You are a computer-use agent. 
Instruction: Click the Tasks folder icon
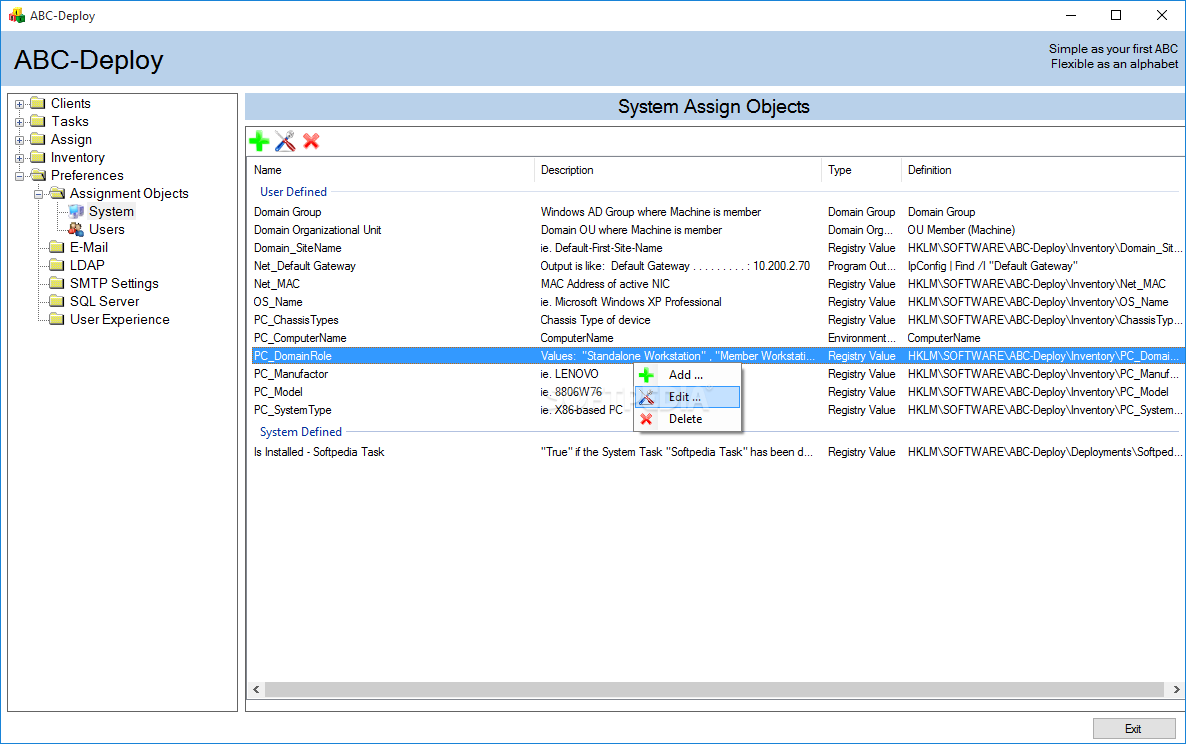click(37, 121)
